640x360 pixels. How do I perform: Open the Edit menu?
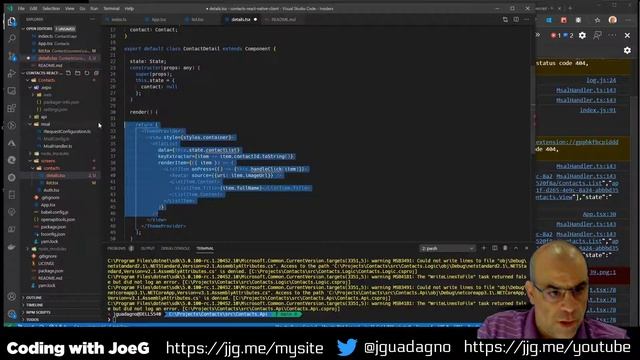[x=33, y=9]
